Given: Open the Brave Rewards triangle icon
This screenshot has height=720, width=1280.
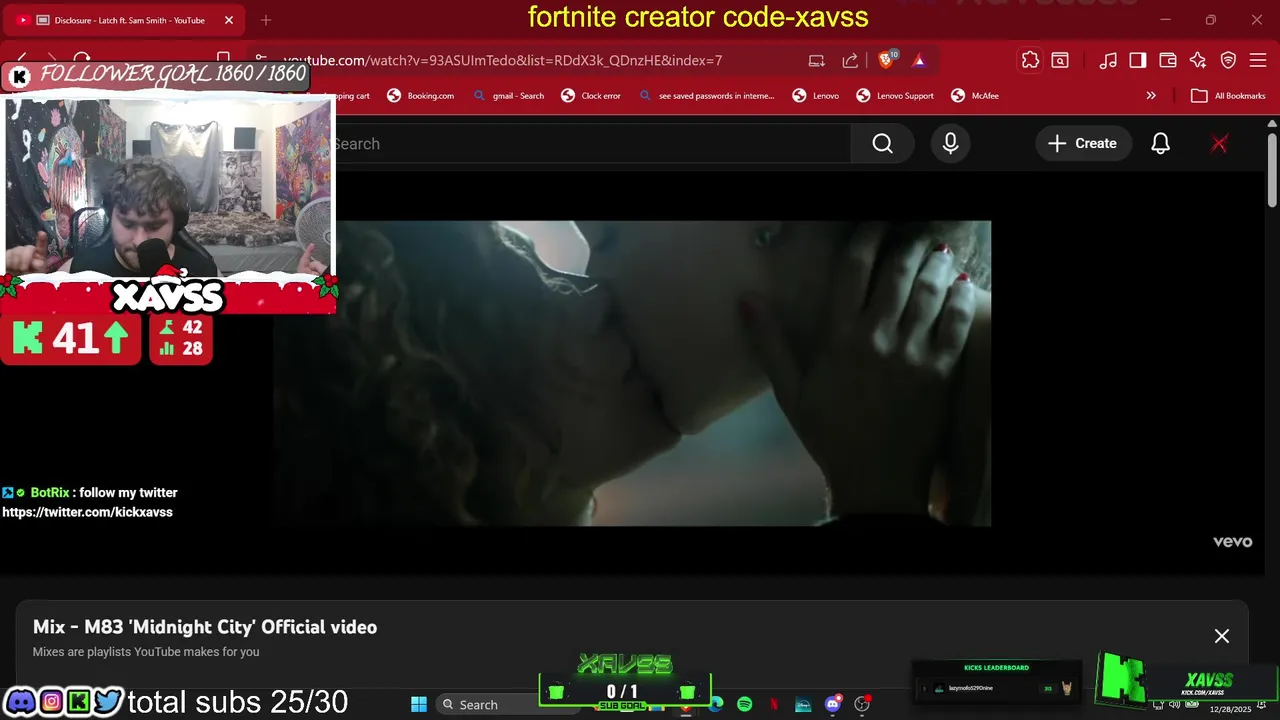Looking at the screenshot, I should point(919,60).
